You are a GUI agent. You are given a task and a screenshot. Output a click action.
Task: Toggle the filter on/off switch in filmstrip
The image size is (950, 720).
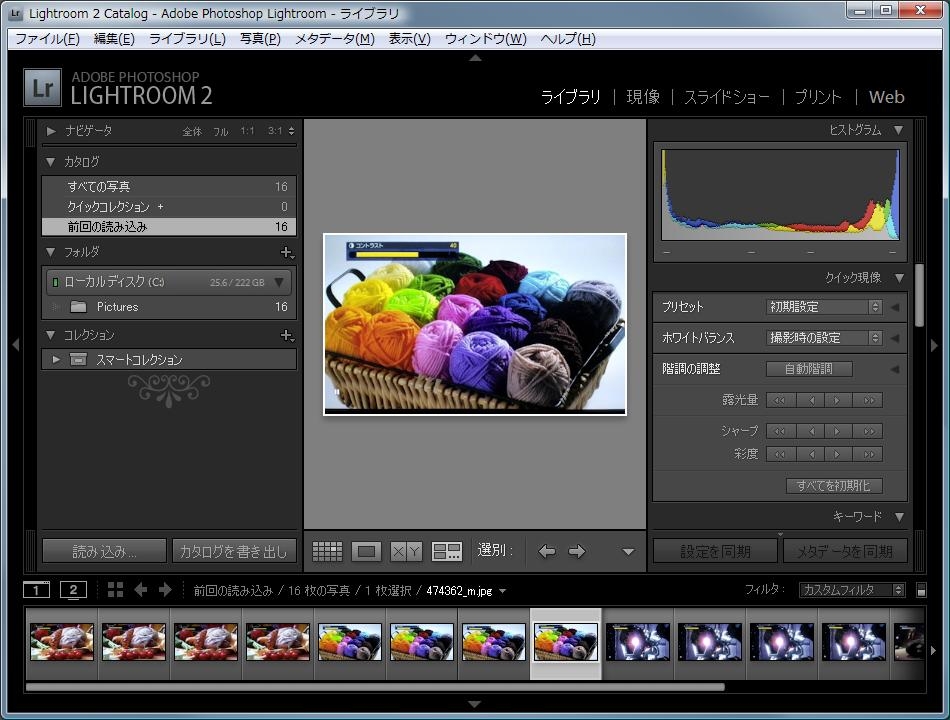click(921, 591)
